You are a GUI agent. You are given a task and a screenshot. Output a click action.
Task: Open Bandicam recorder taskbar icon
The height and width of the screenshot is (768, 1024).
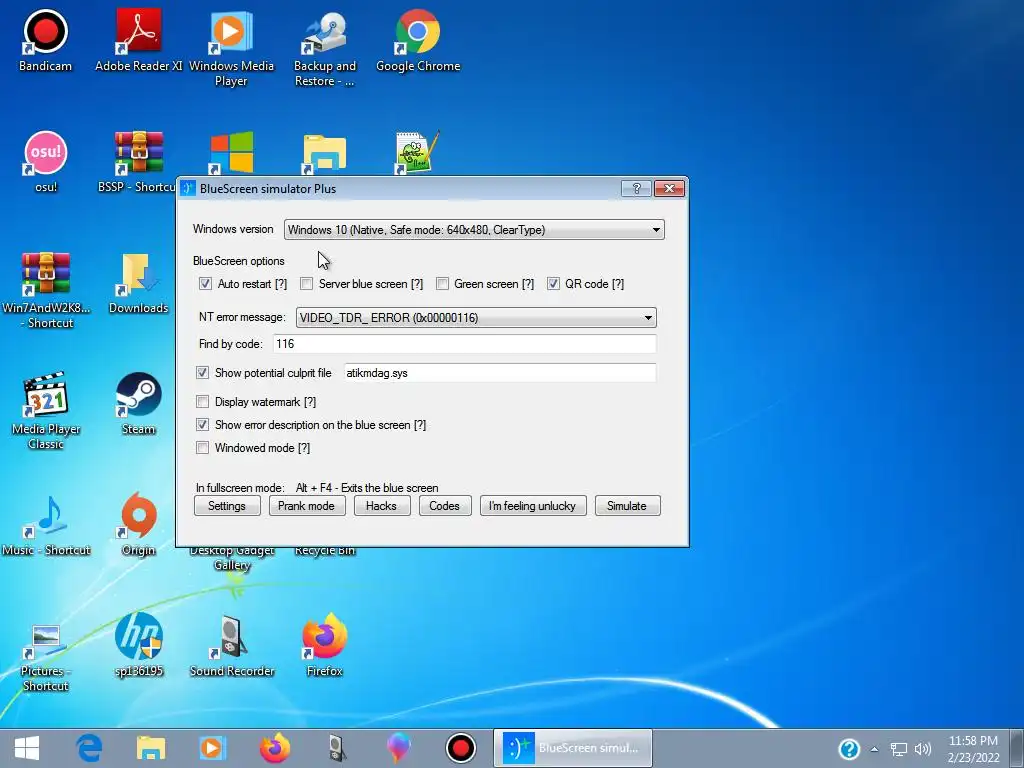coord(461,748)
